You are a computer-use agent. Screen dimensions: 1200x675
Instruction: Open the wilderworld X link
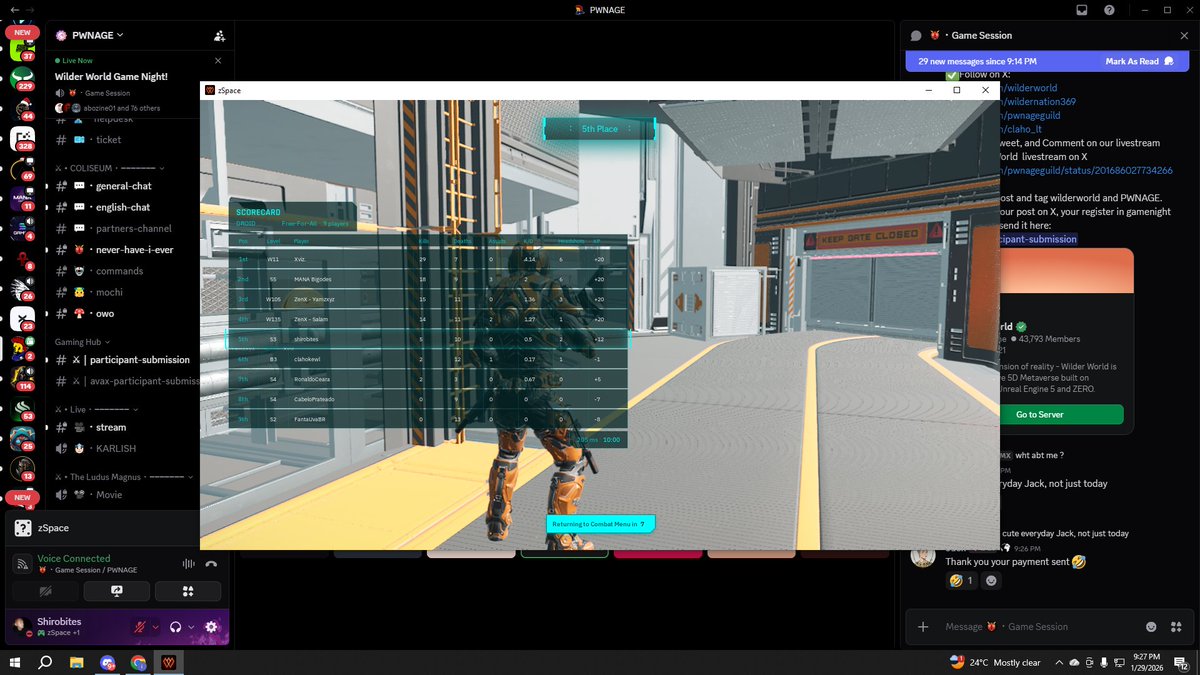[1028, 88]
